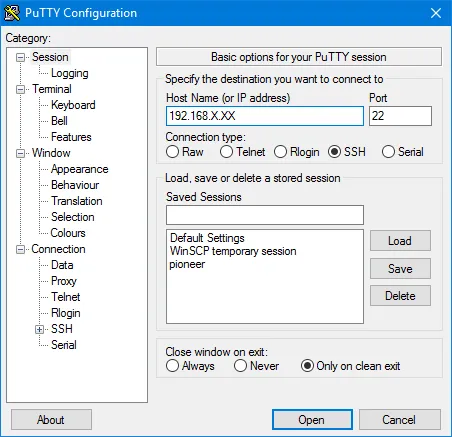Screen dimensions: 452x437
Task: Open the Behaviour category
Action: pyautogui.click(x=75, y=185)
